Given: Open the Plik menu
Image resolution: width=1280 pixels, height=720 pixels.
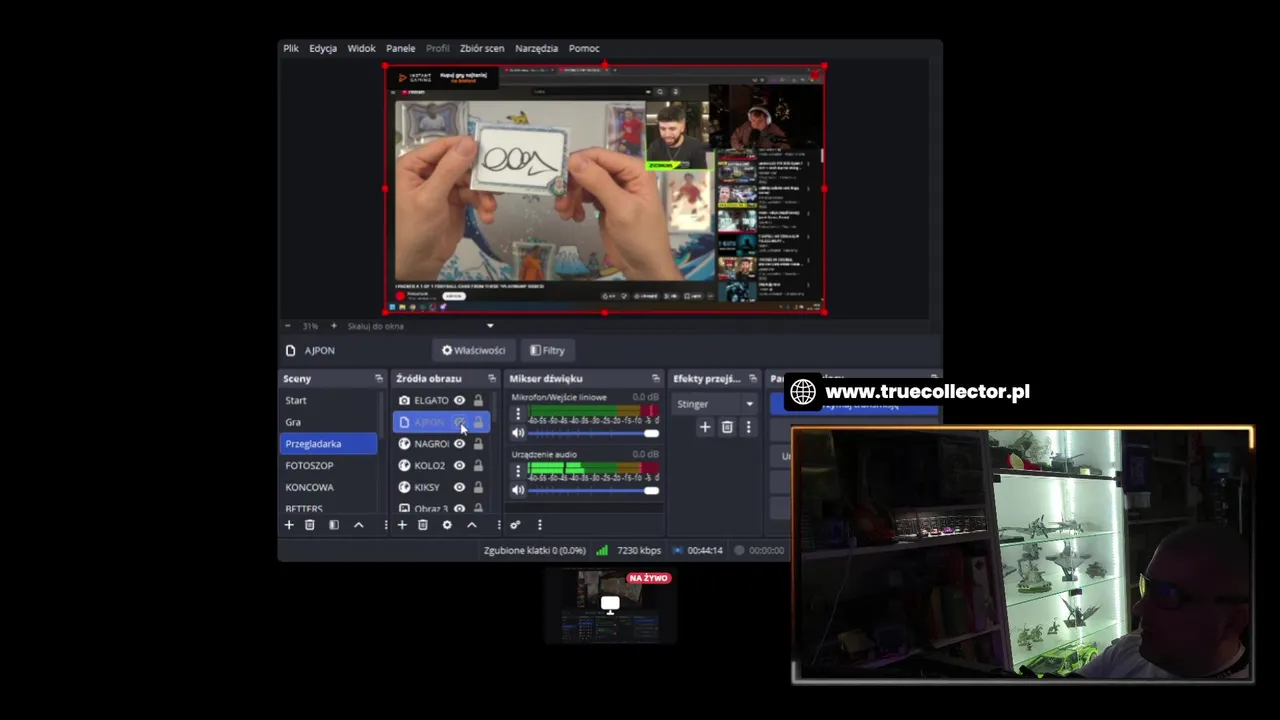Looking at the screenshot, I should 291,48.
